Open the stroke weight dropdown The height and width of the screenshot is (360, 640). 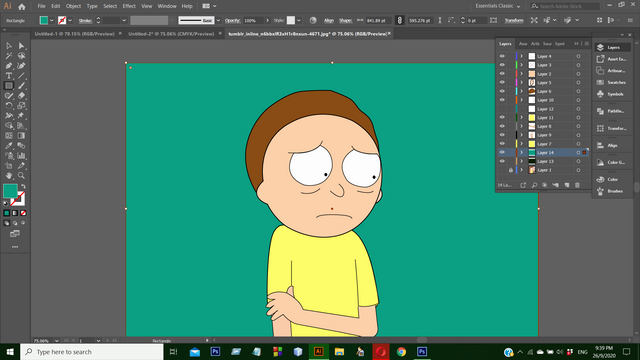[124, 20]
